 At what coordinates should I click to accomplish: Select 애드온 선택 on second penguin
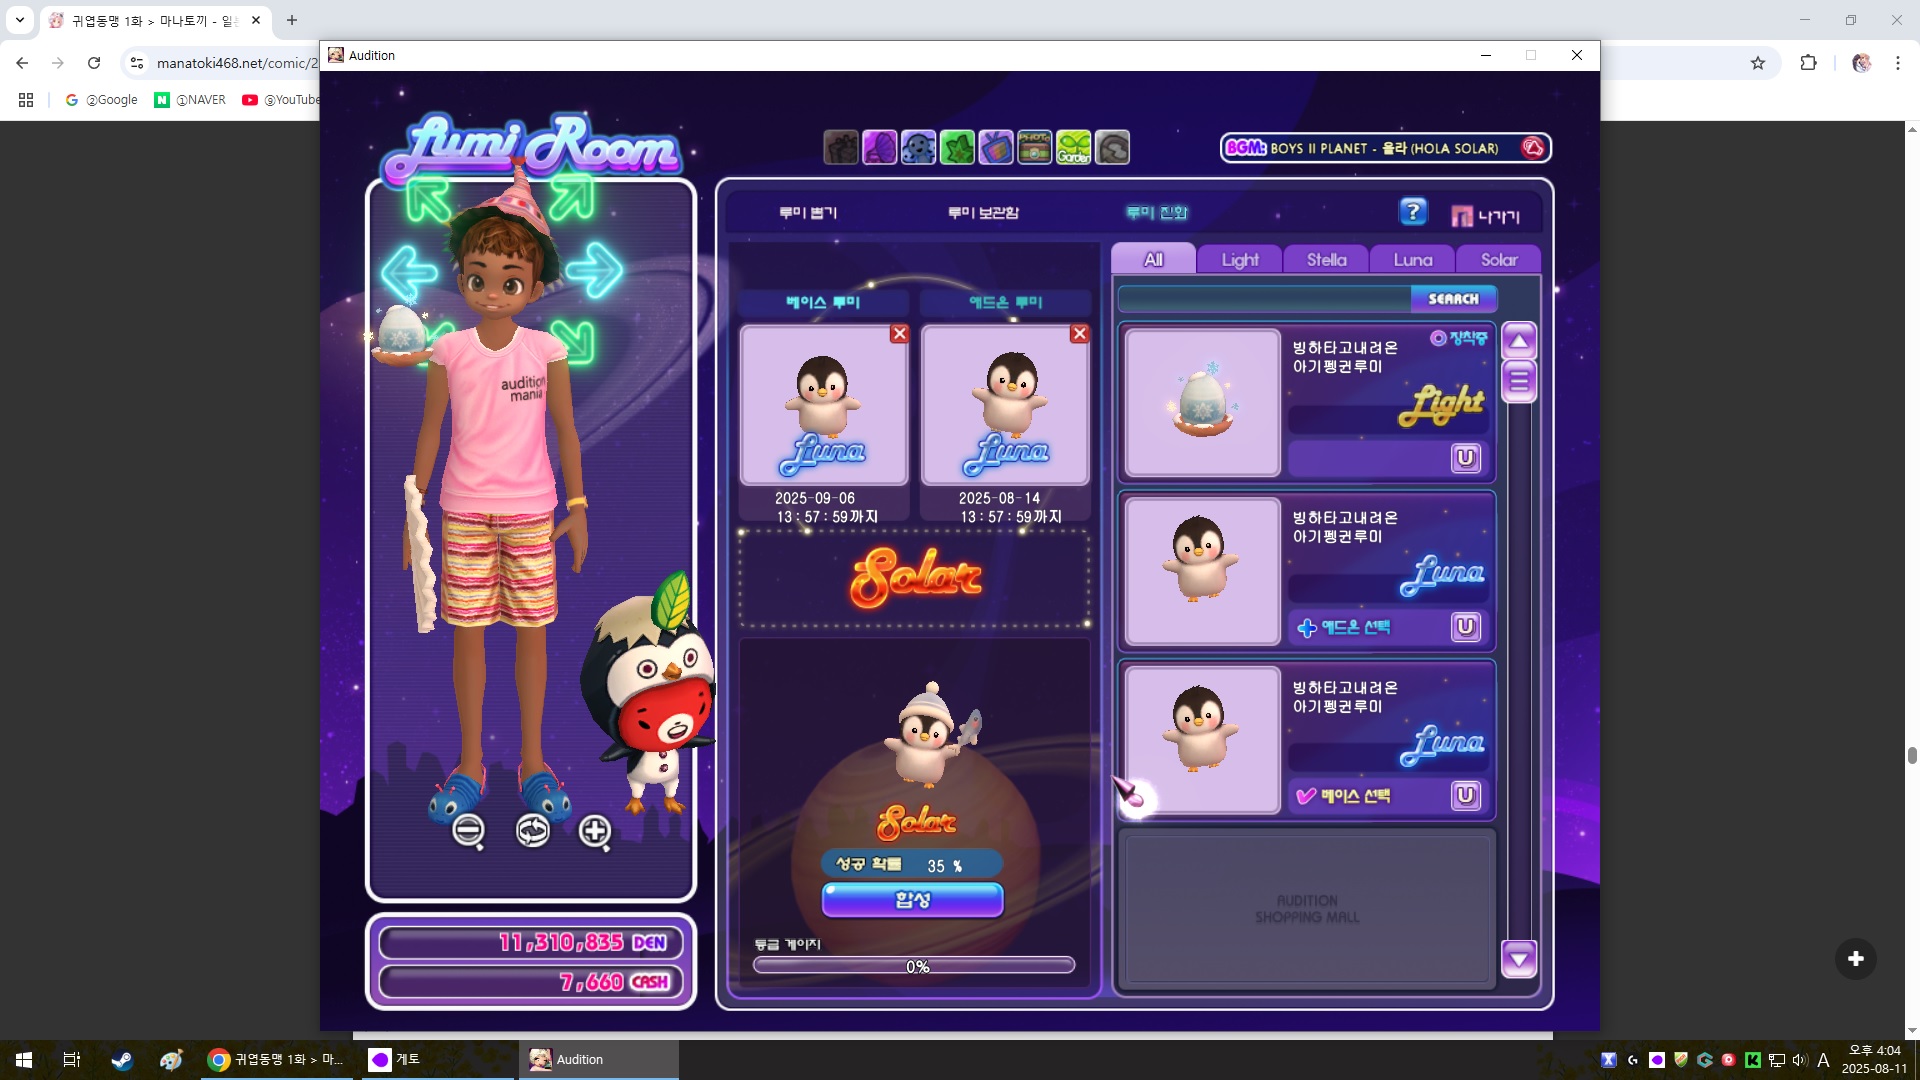point(1343,627)
